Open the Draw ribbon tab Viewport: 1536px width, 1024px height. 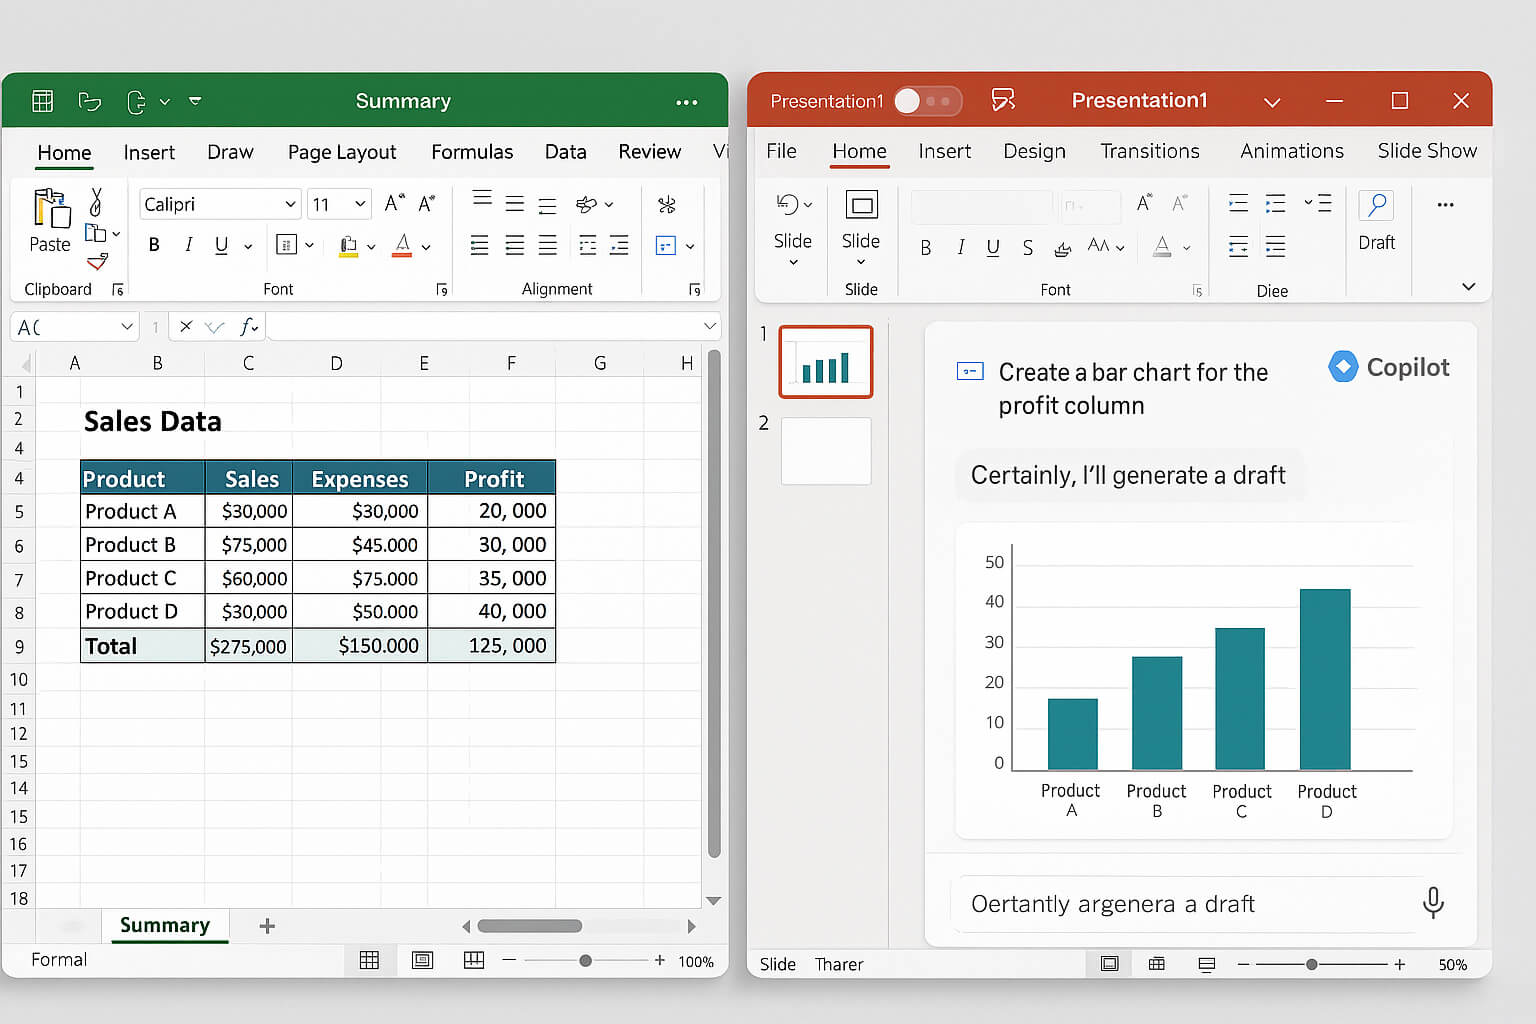[x=230, y=152]
